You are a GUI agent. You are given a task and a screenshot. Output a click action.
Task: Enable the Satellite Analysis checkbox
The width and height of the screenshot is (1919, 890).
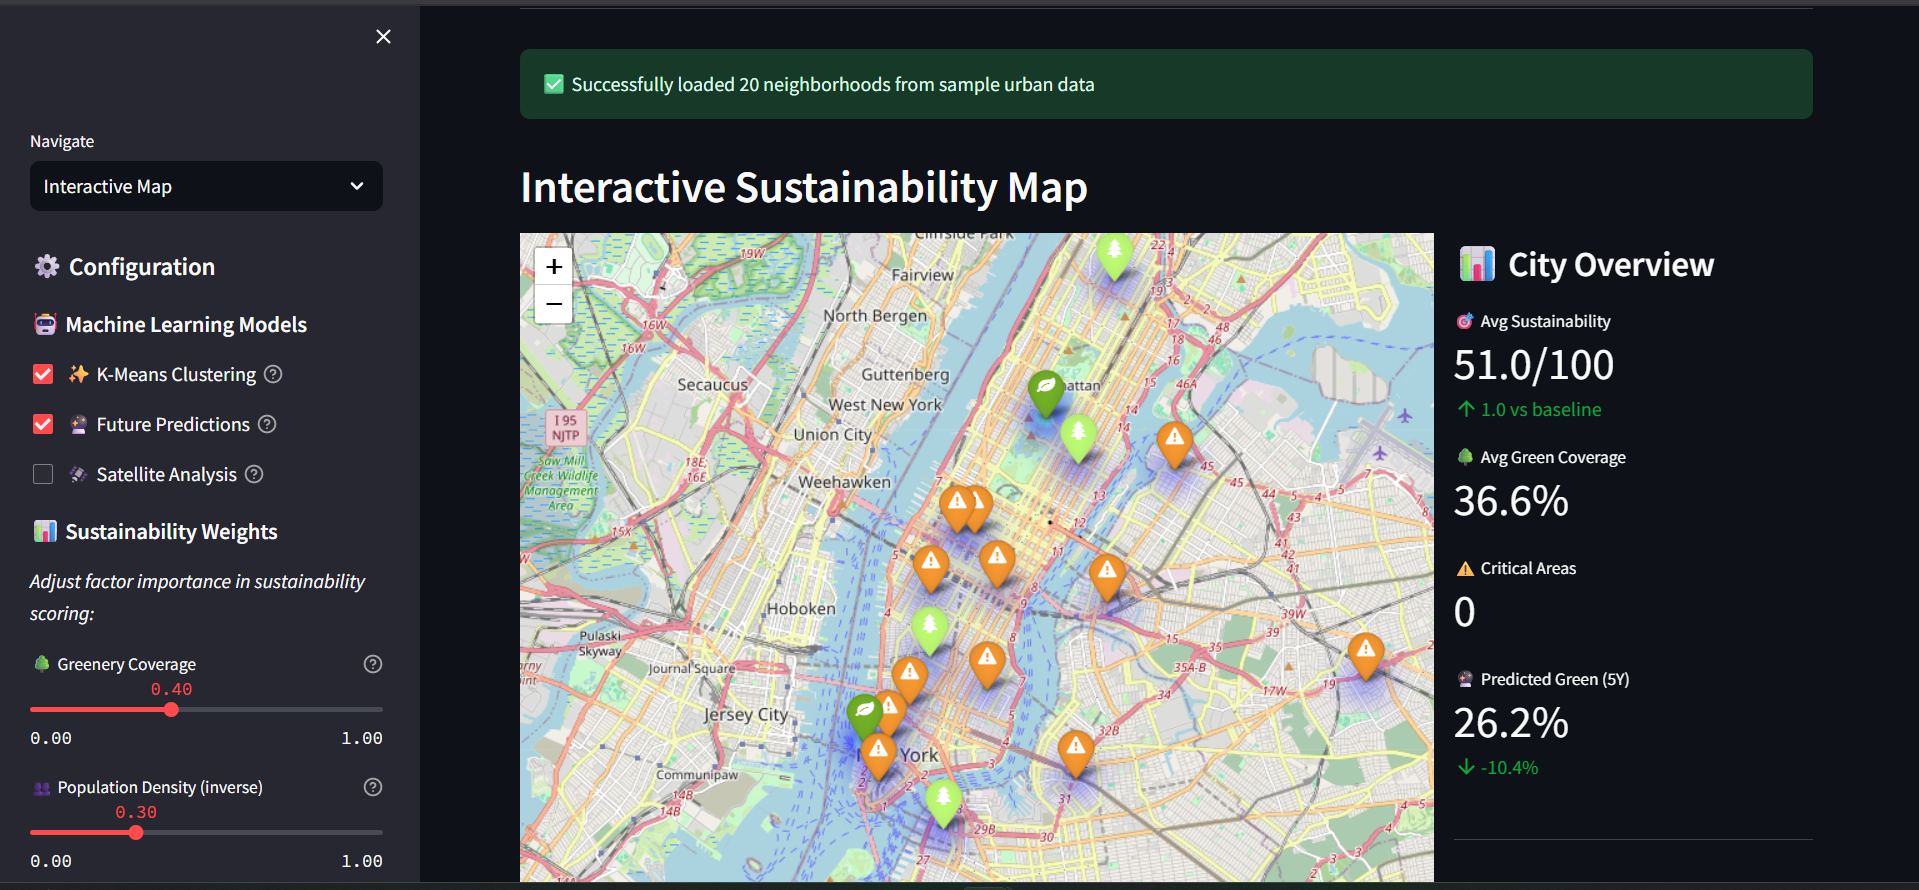pyautogui.click(x=43, y=474)
